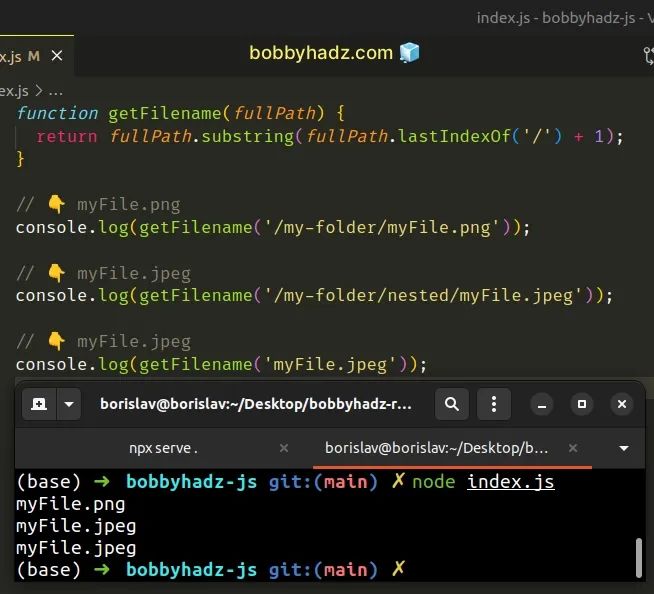Click lastIndexOf in the return statement
This screenshot has height=594, width=654.
(454, 136)
